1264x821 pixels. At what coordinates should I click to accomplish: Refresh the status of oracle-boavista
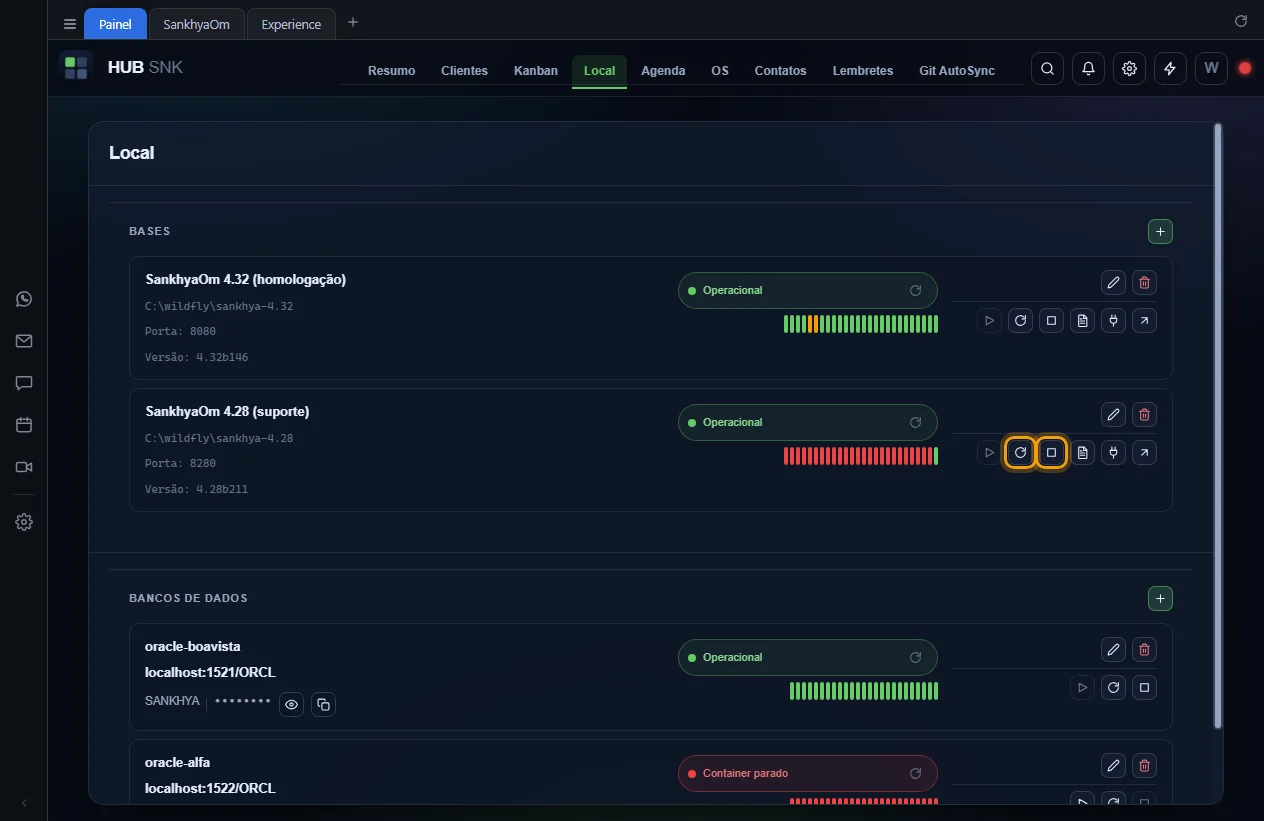tap(915, 657)
